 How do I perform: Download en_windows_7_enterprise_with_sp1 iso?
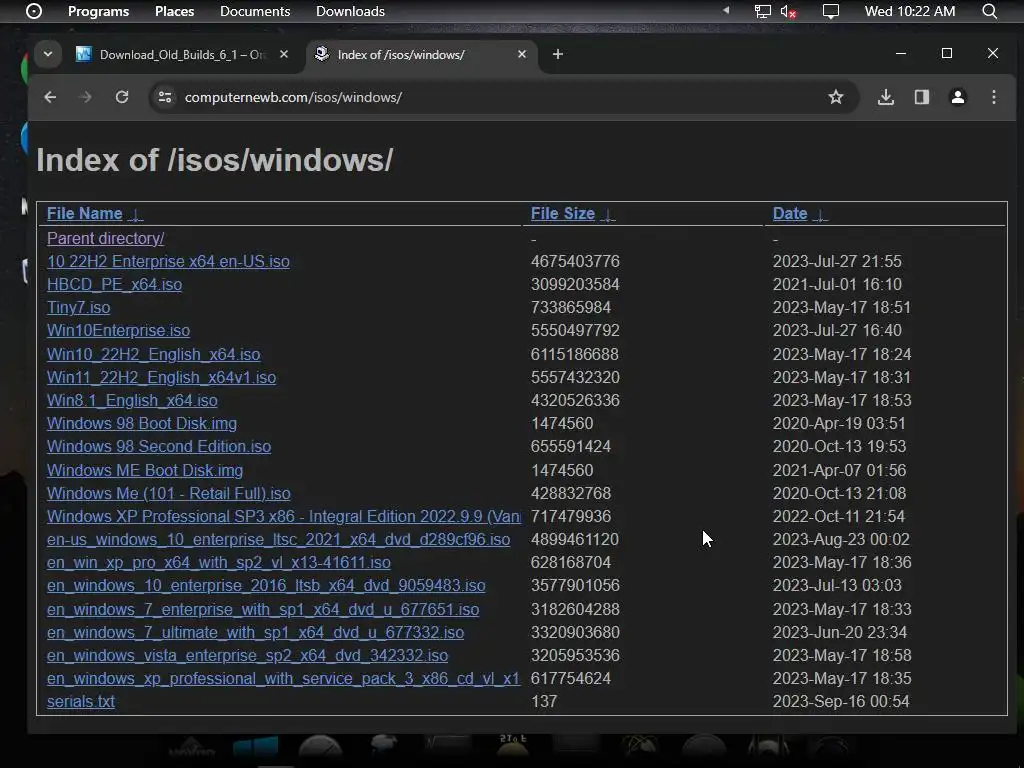(x=263, y=609)
